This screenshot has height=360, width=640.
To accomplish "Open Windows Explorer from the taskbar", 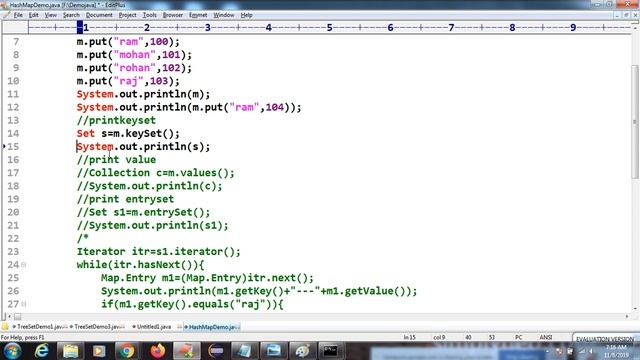I will pos(70,351).
